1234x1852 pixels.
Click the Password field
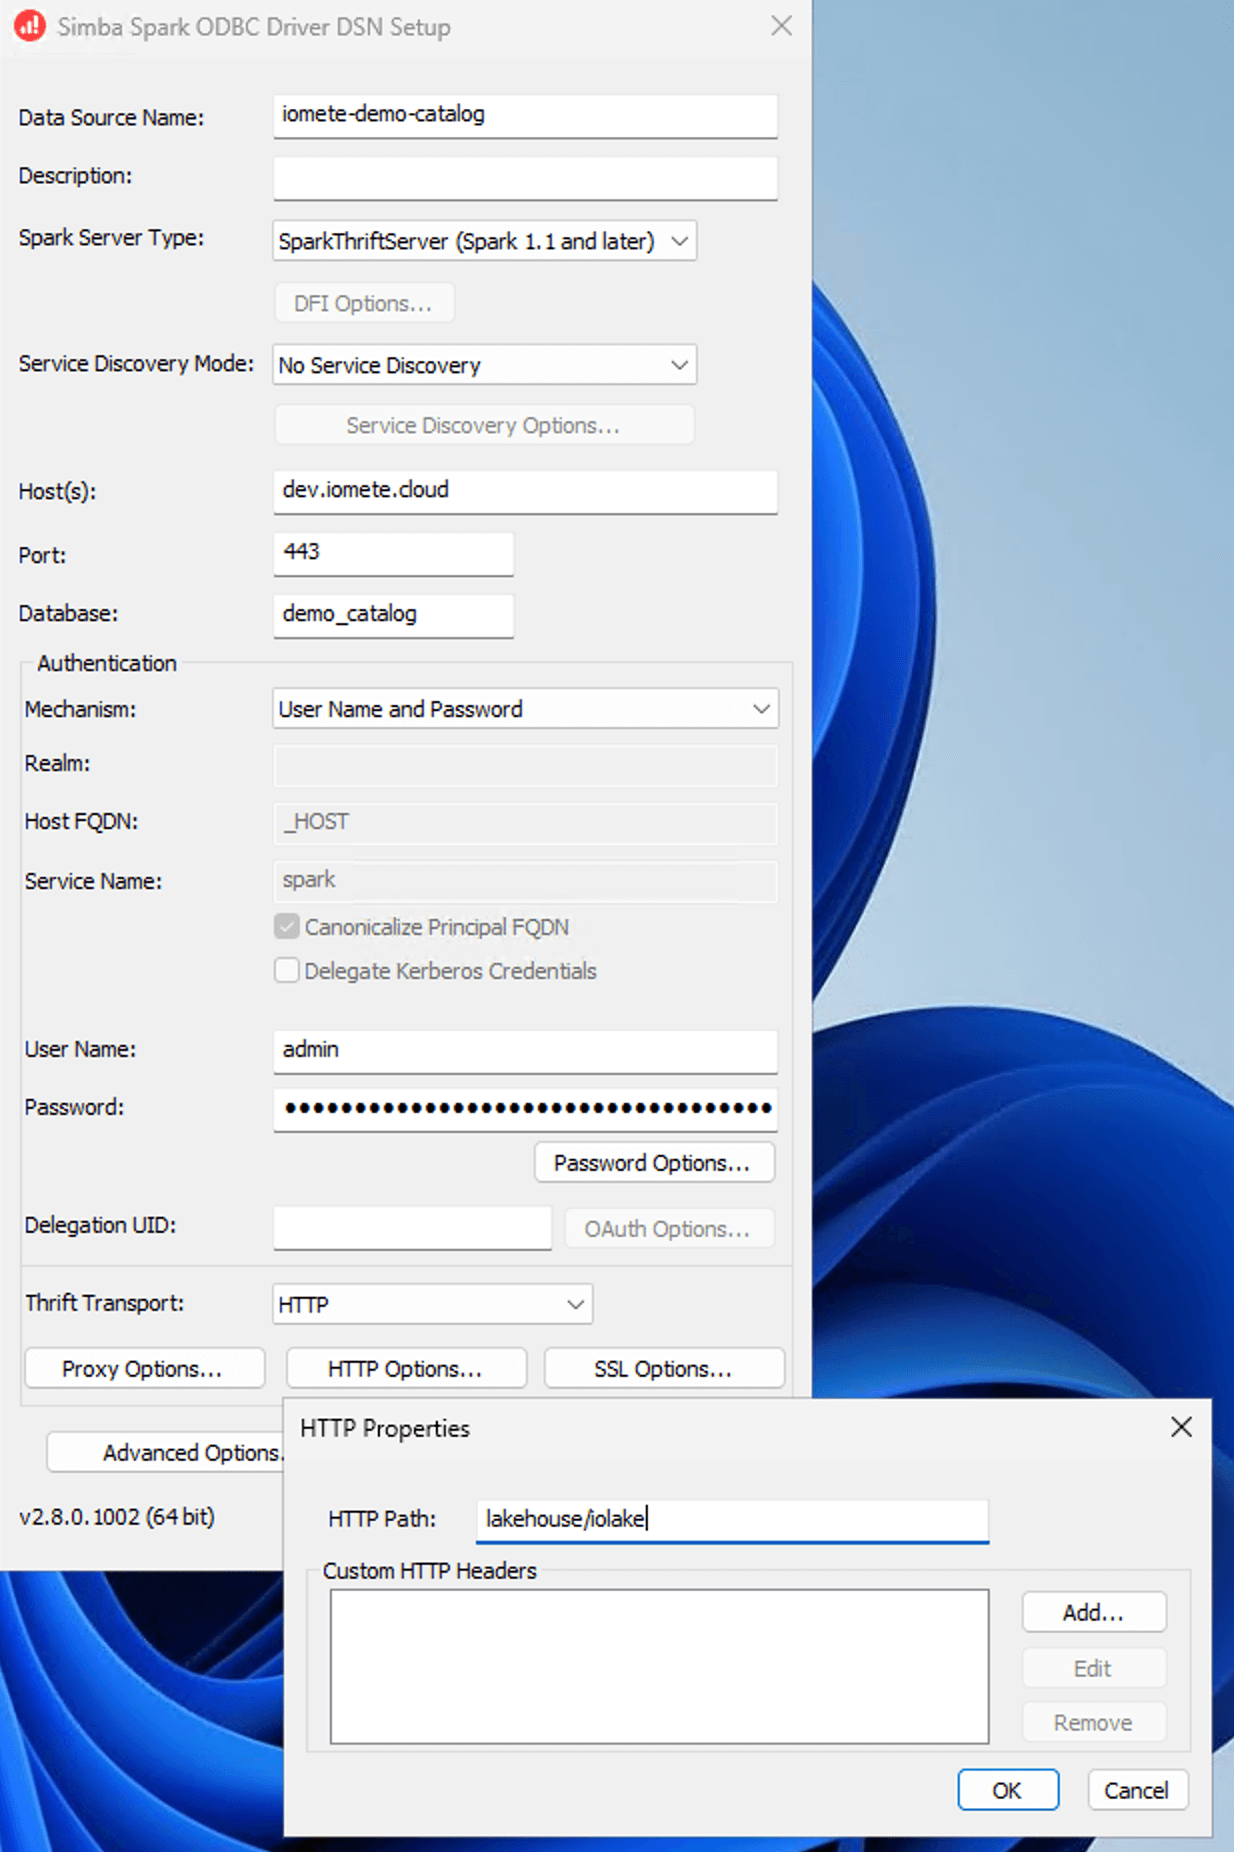(x=525, y=1110)
